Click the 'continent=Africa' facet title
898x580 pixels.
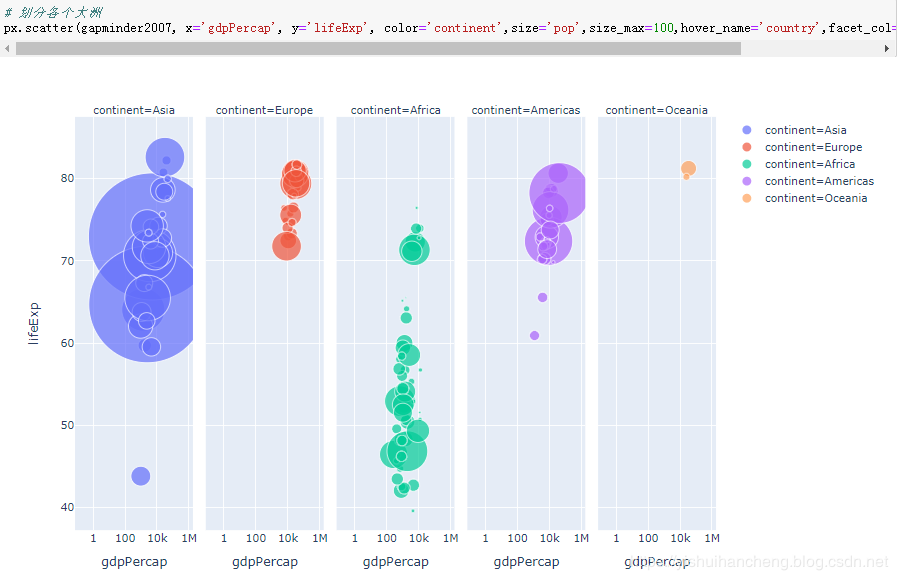tap(396, 110)
